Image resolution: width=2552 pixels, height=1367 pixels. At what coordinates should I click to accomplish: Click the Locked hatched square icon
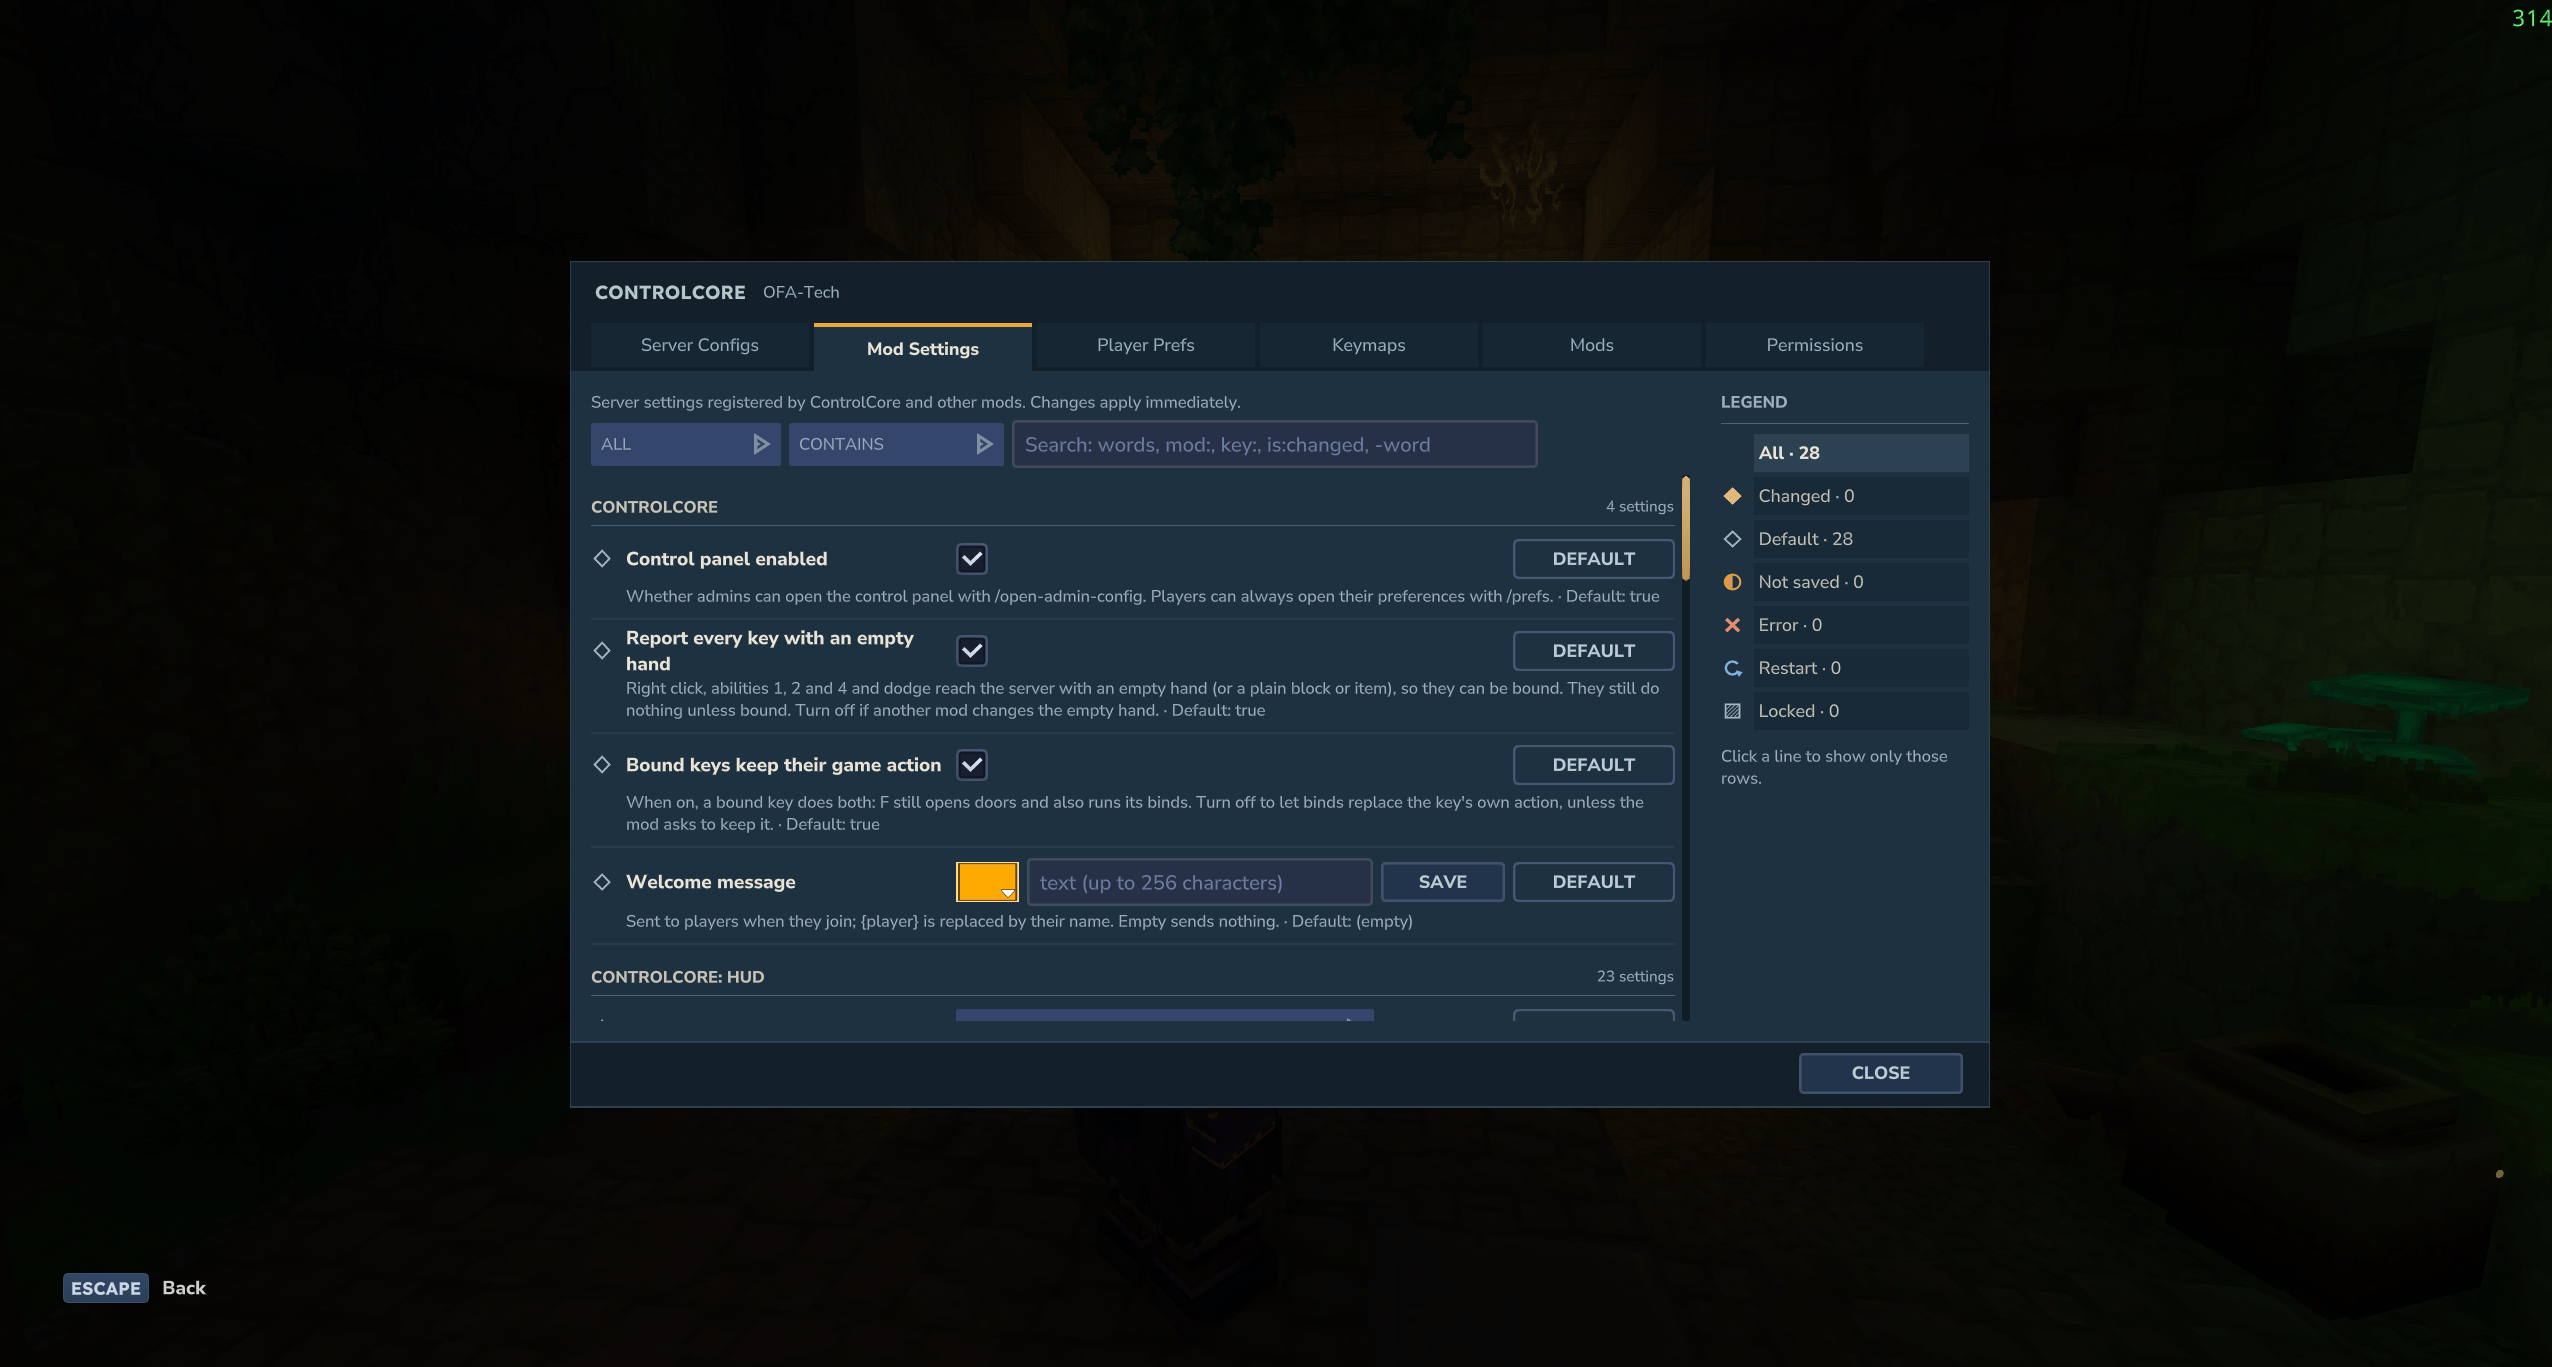(x=1732, y=711)
